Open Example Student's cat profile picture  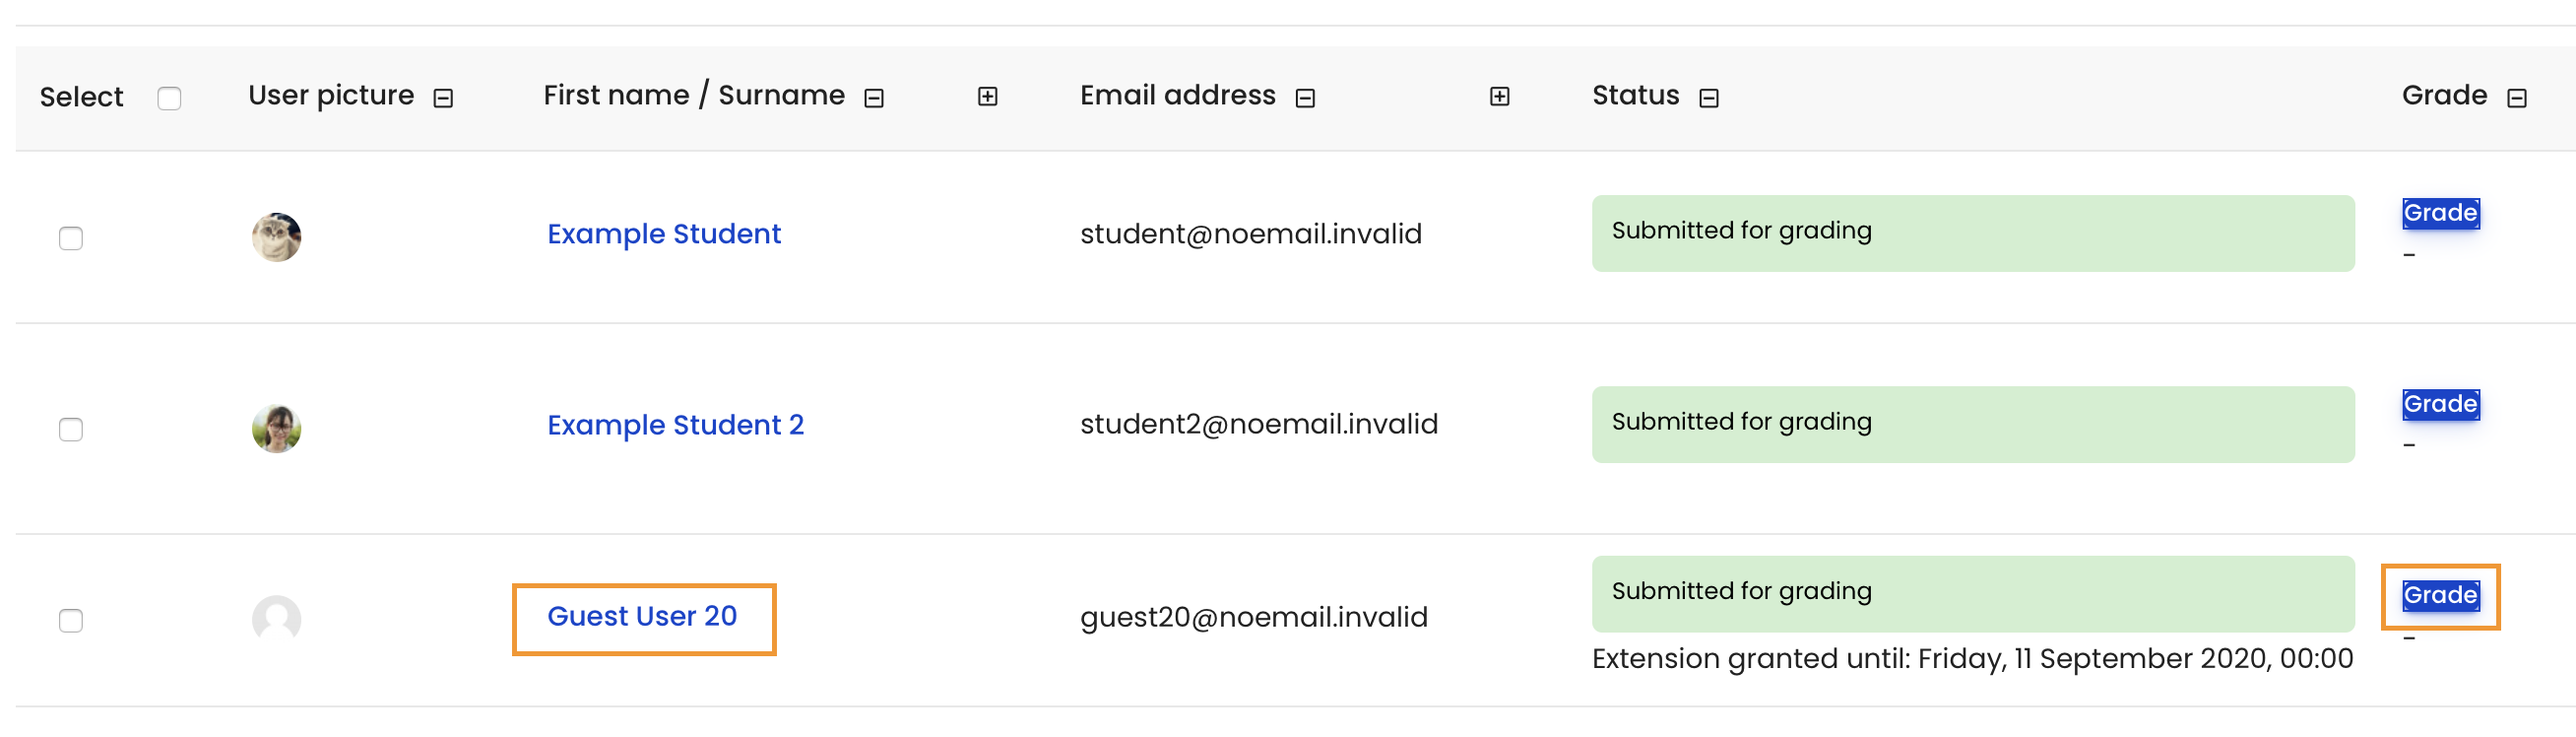(277, 237)
